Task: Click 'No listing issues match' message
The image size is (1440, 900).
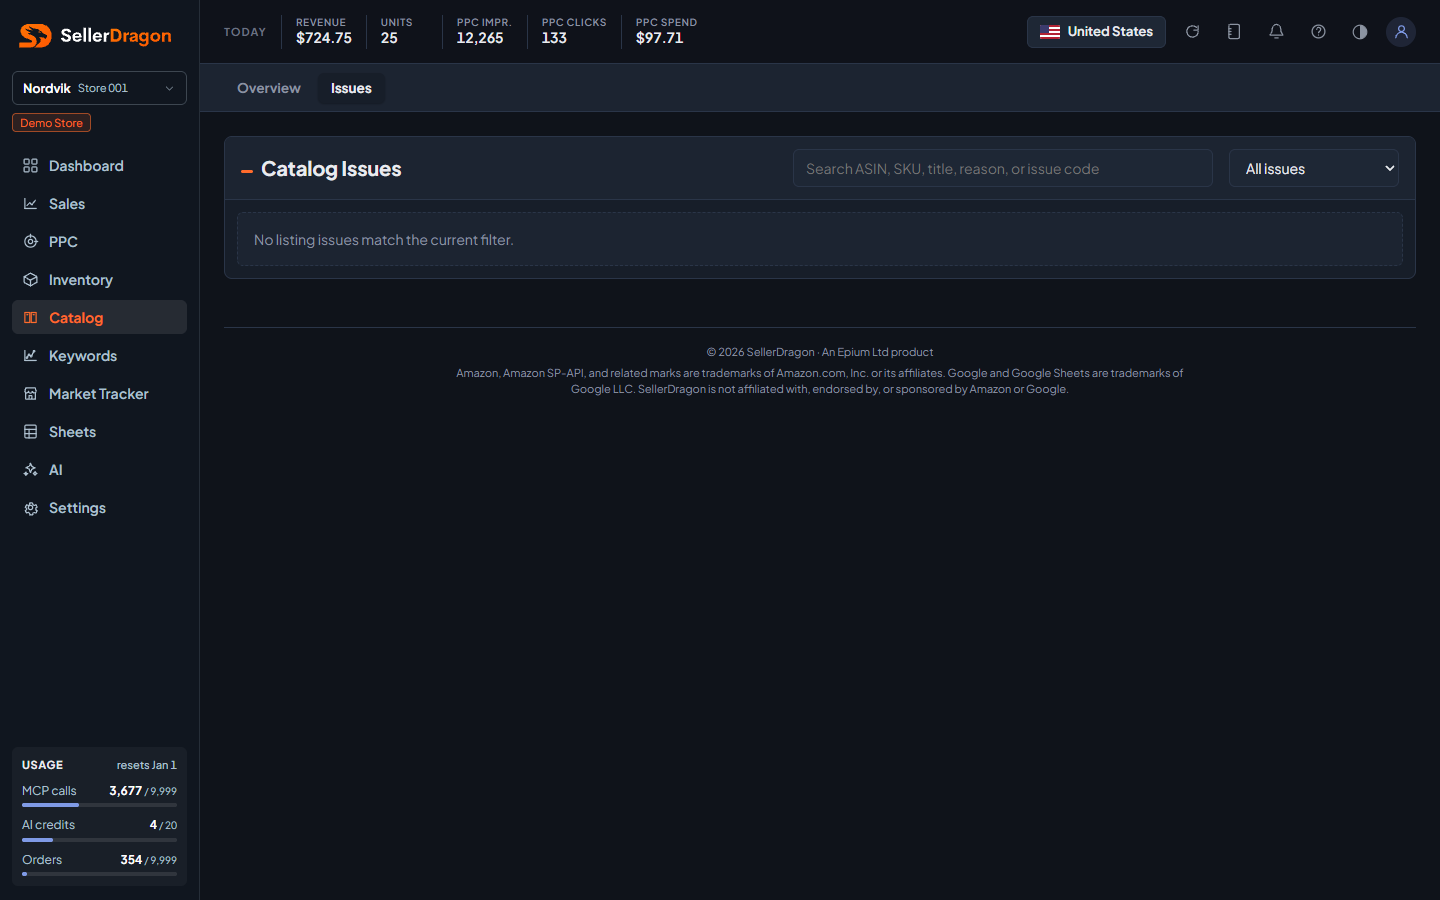Action: [384, 240]
